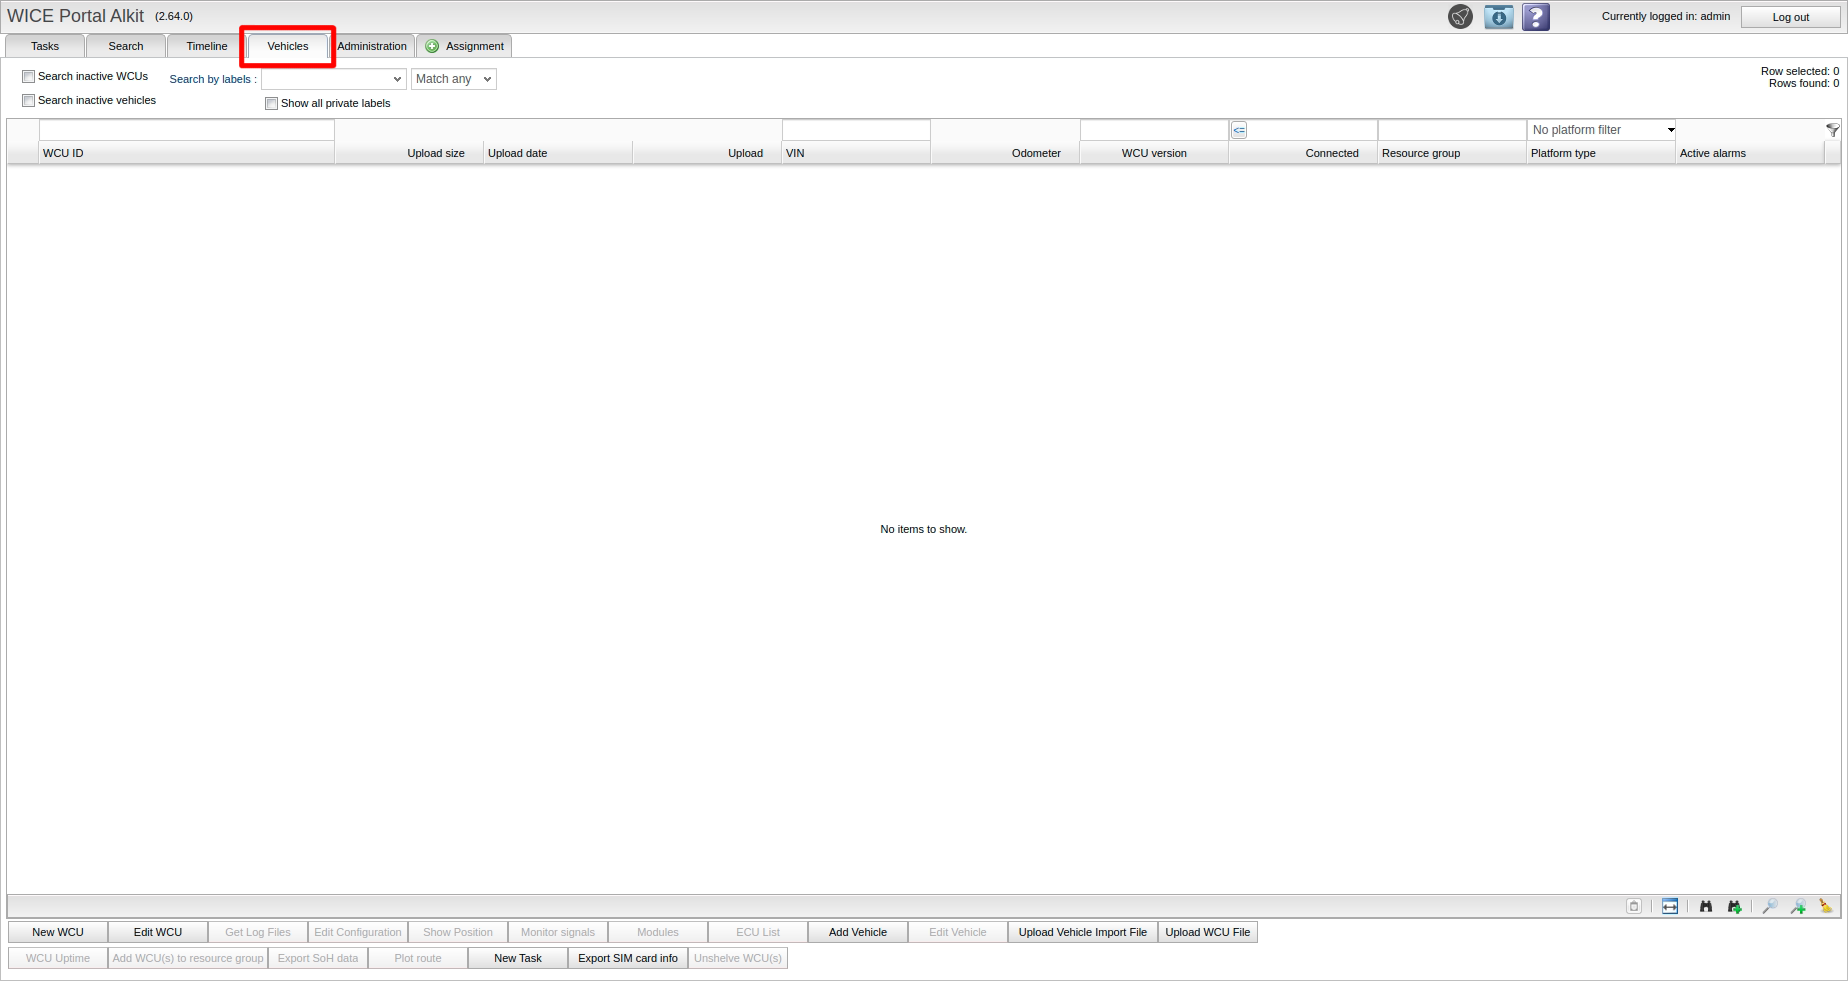The height and width of the screenshot is (981, 1848).
Task: Expand the Match any dropdown
Action: [453, 79]
